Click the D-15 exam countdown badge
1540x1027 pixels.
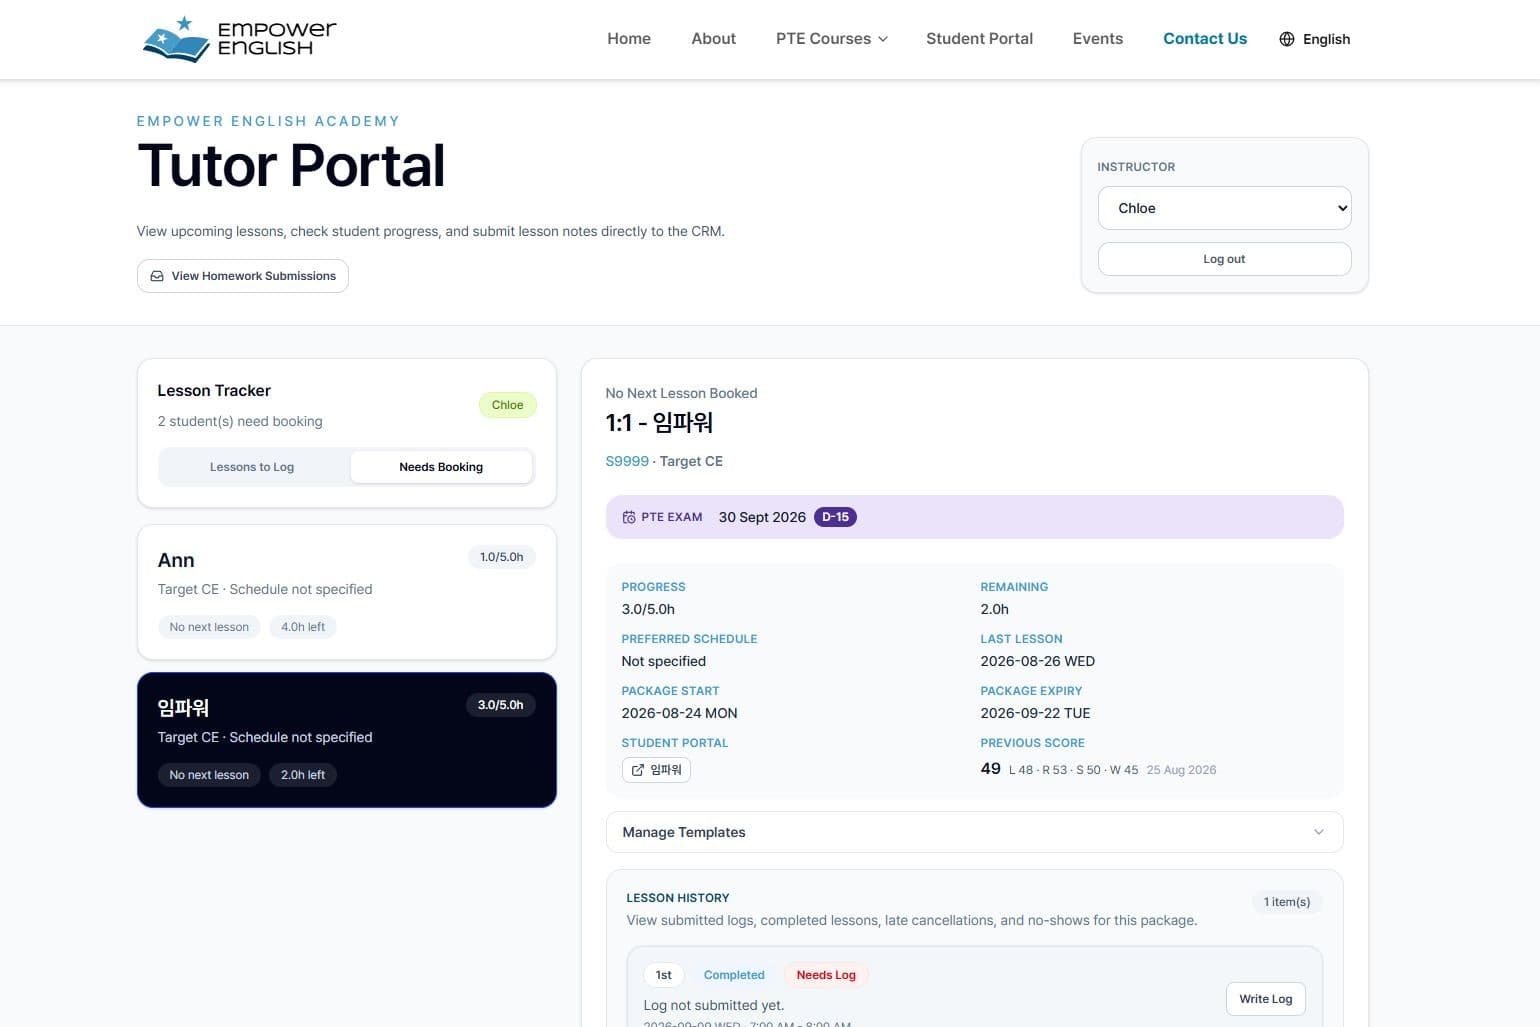[x=835, y=517]
